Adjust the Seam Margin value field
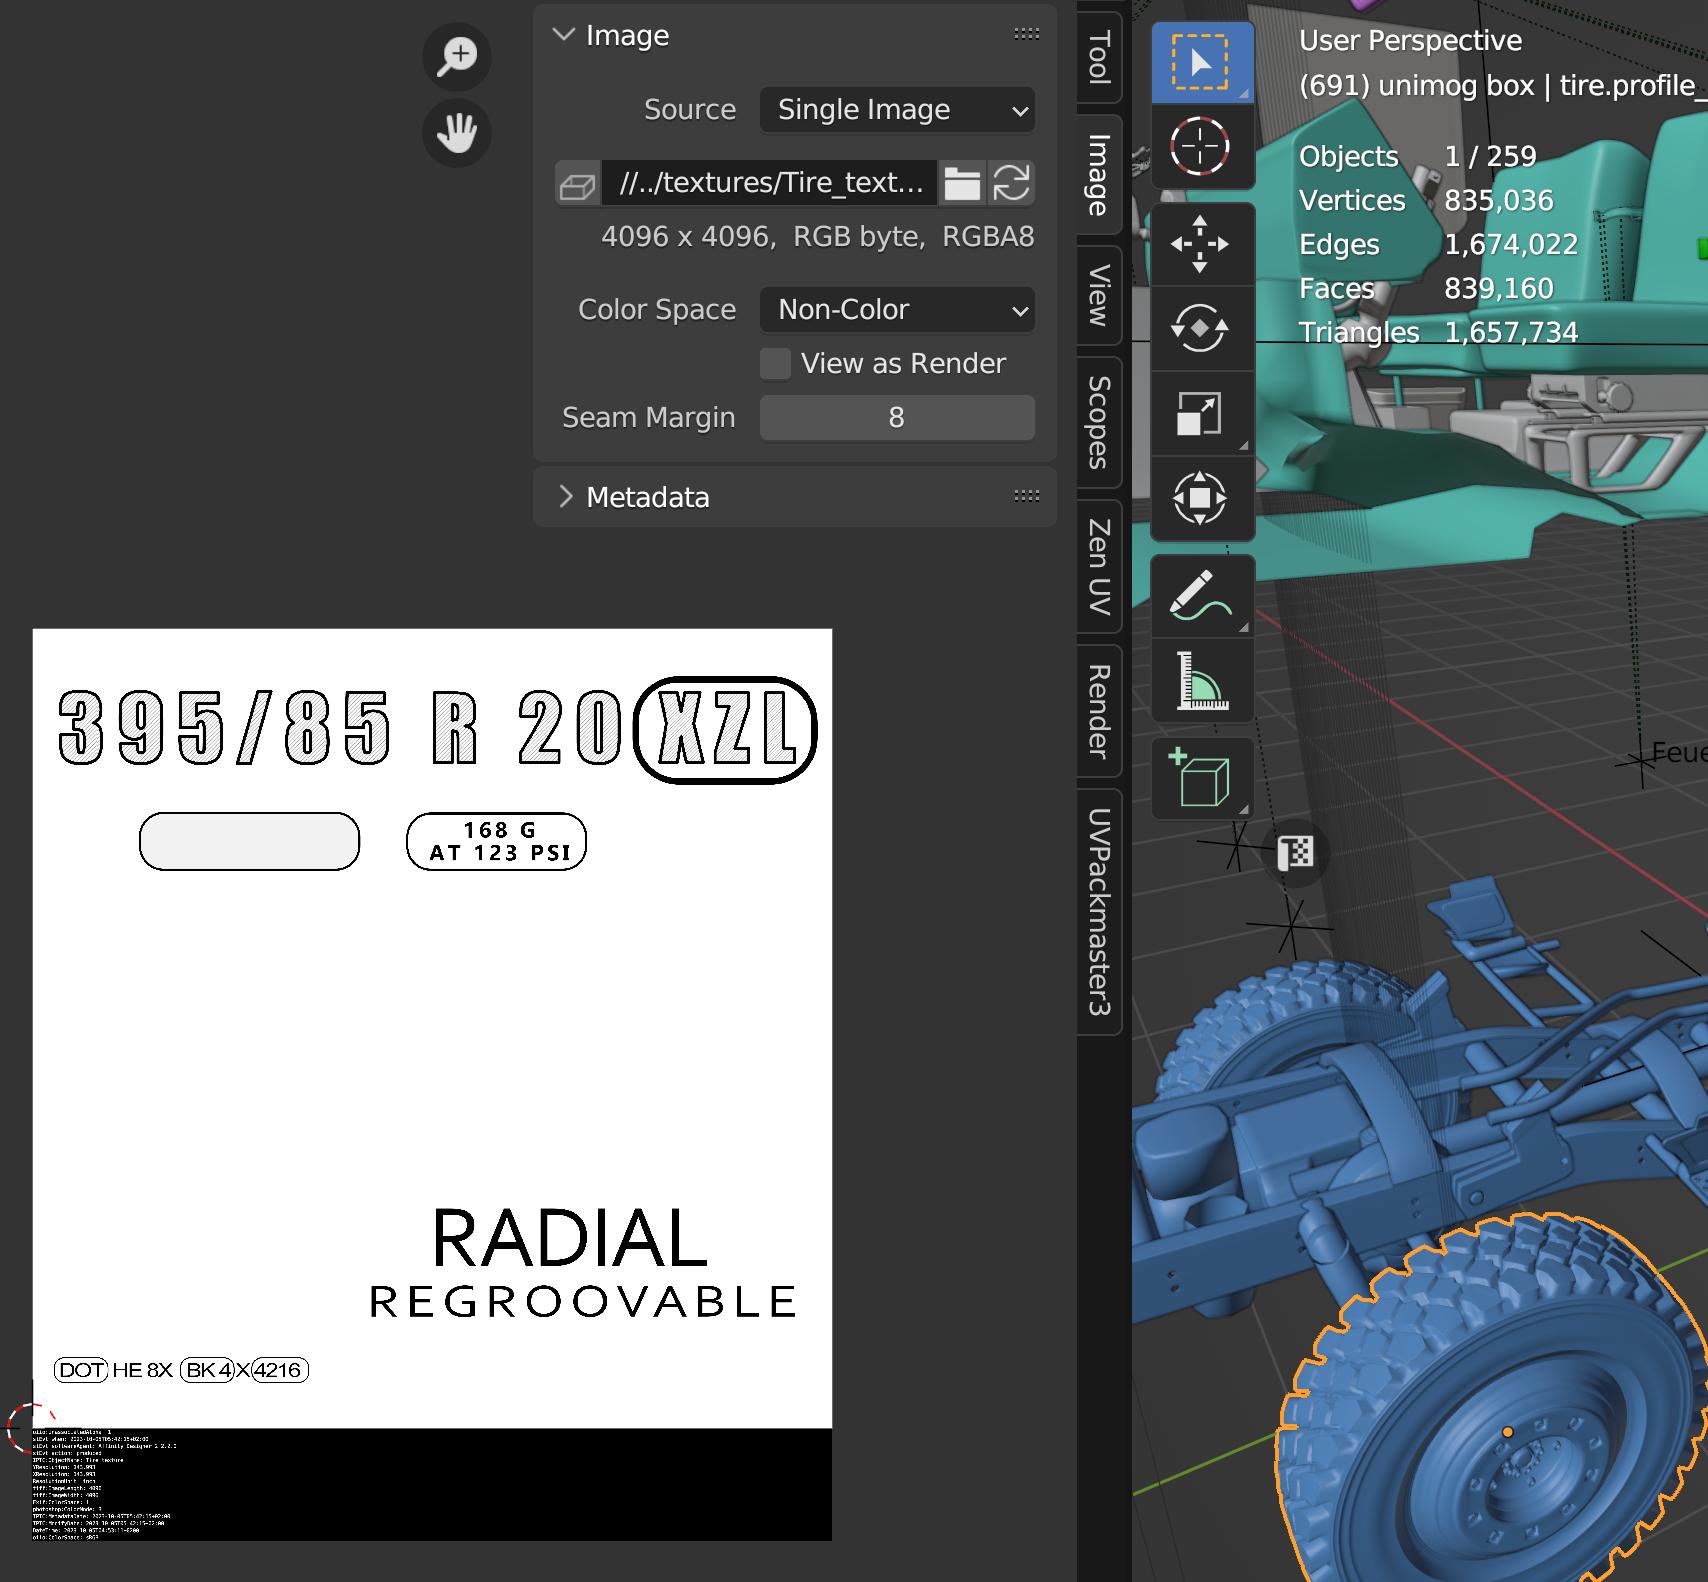The image size is (1708, 1582). [897, 418]
